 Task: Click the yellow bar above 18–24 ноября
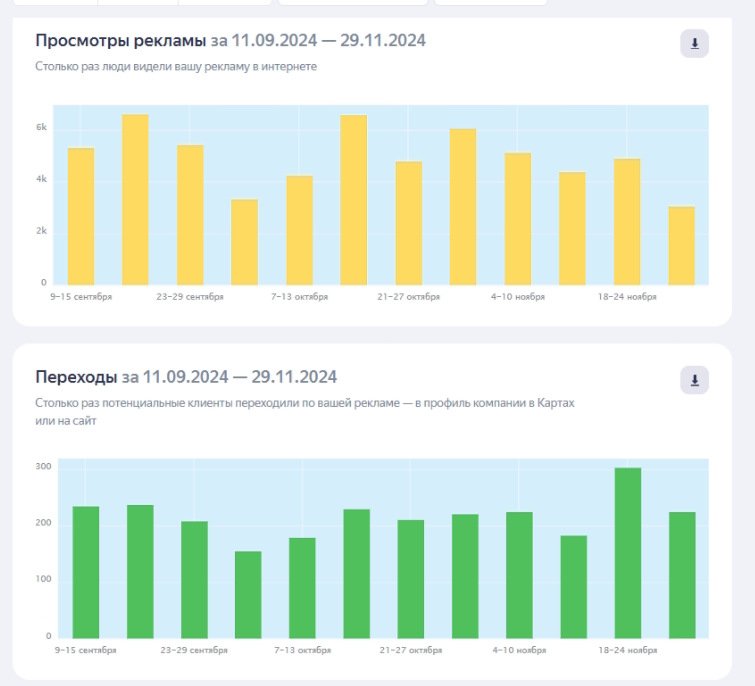point(627,222)
